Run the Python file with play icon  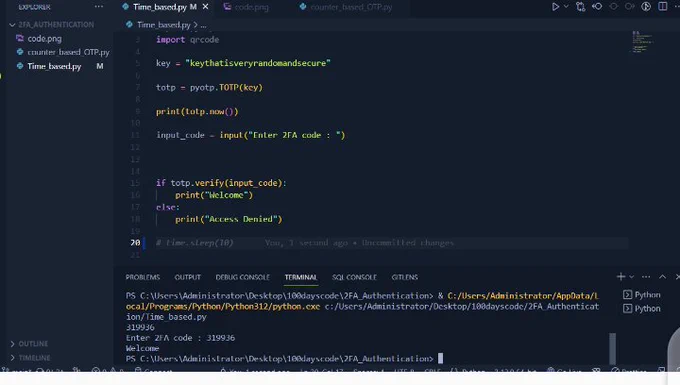coord(555,7)
